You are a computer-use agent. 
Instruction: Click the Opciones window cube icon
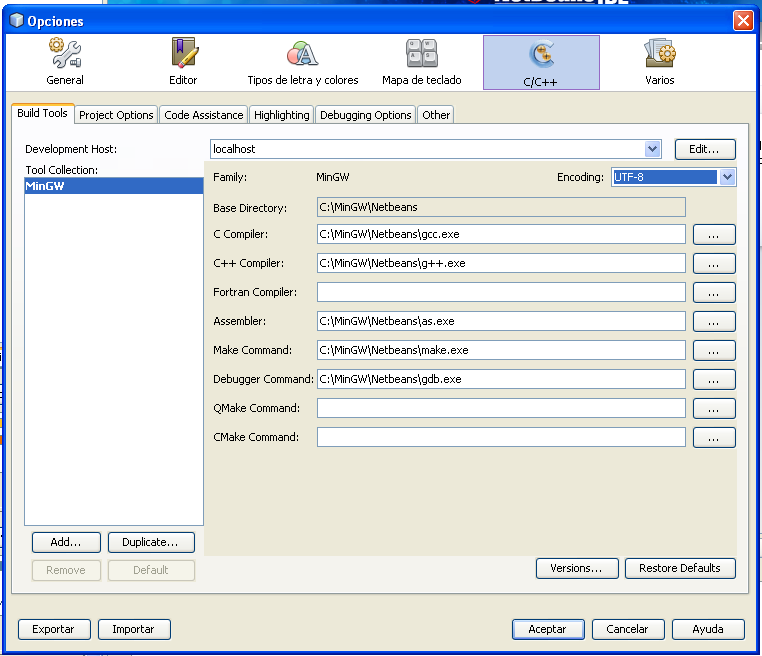click(x=17, y=20)
